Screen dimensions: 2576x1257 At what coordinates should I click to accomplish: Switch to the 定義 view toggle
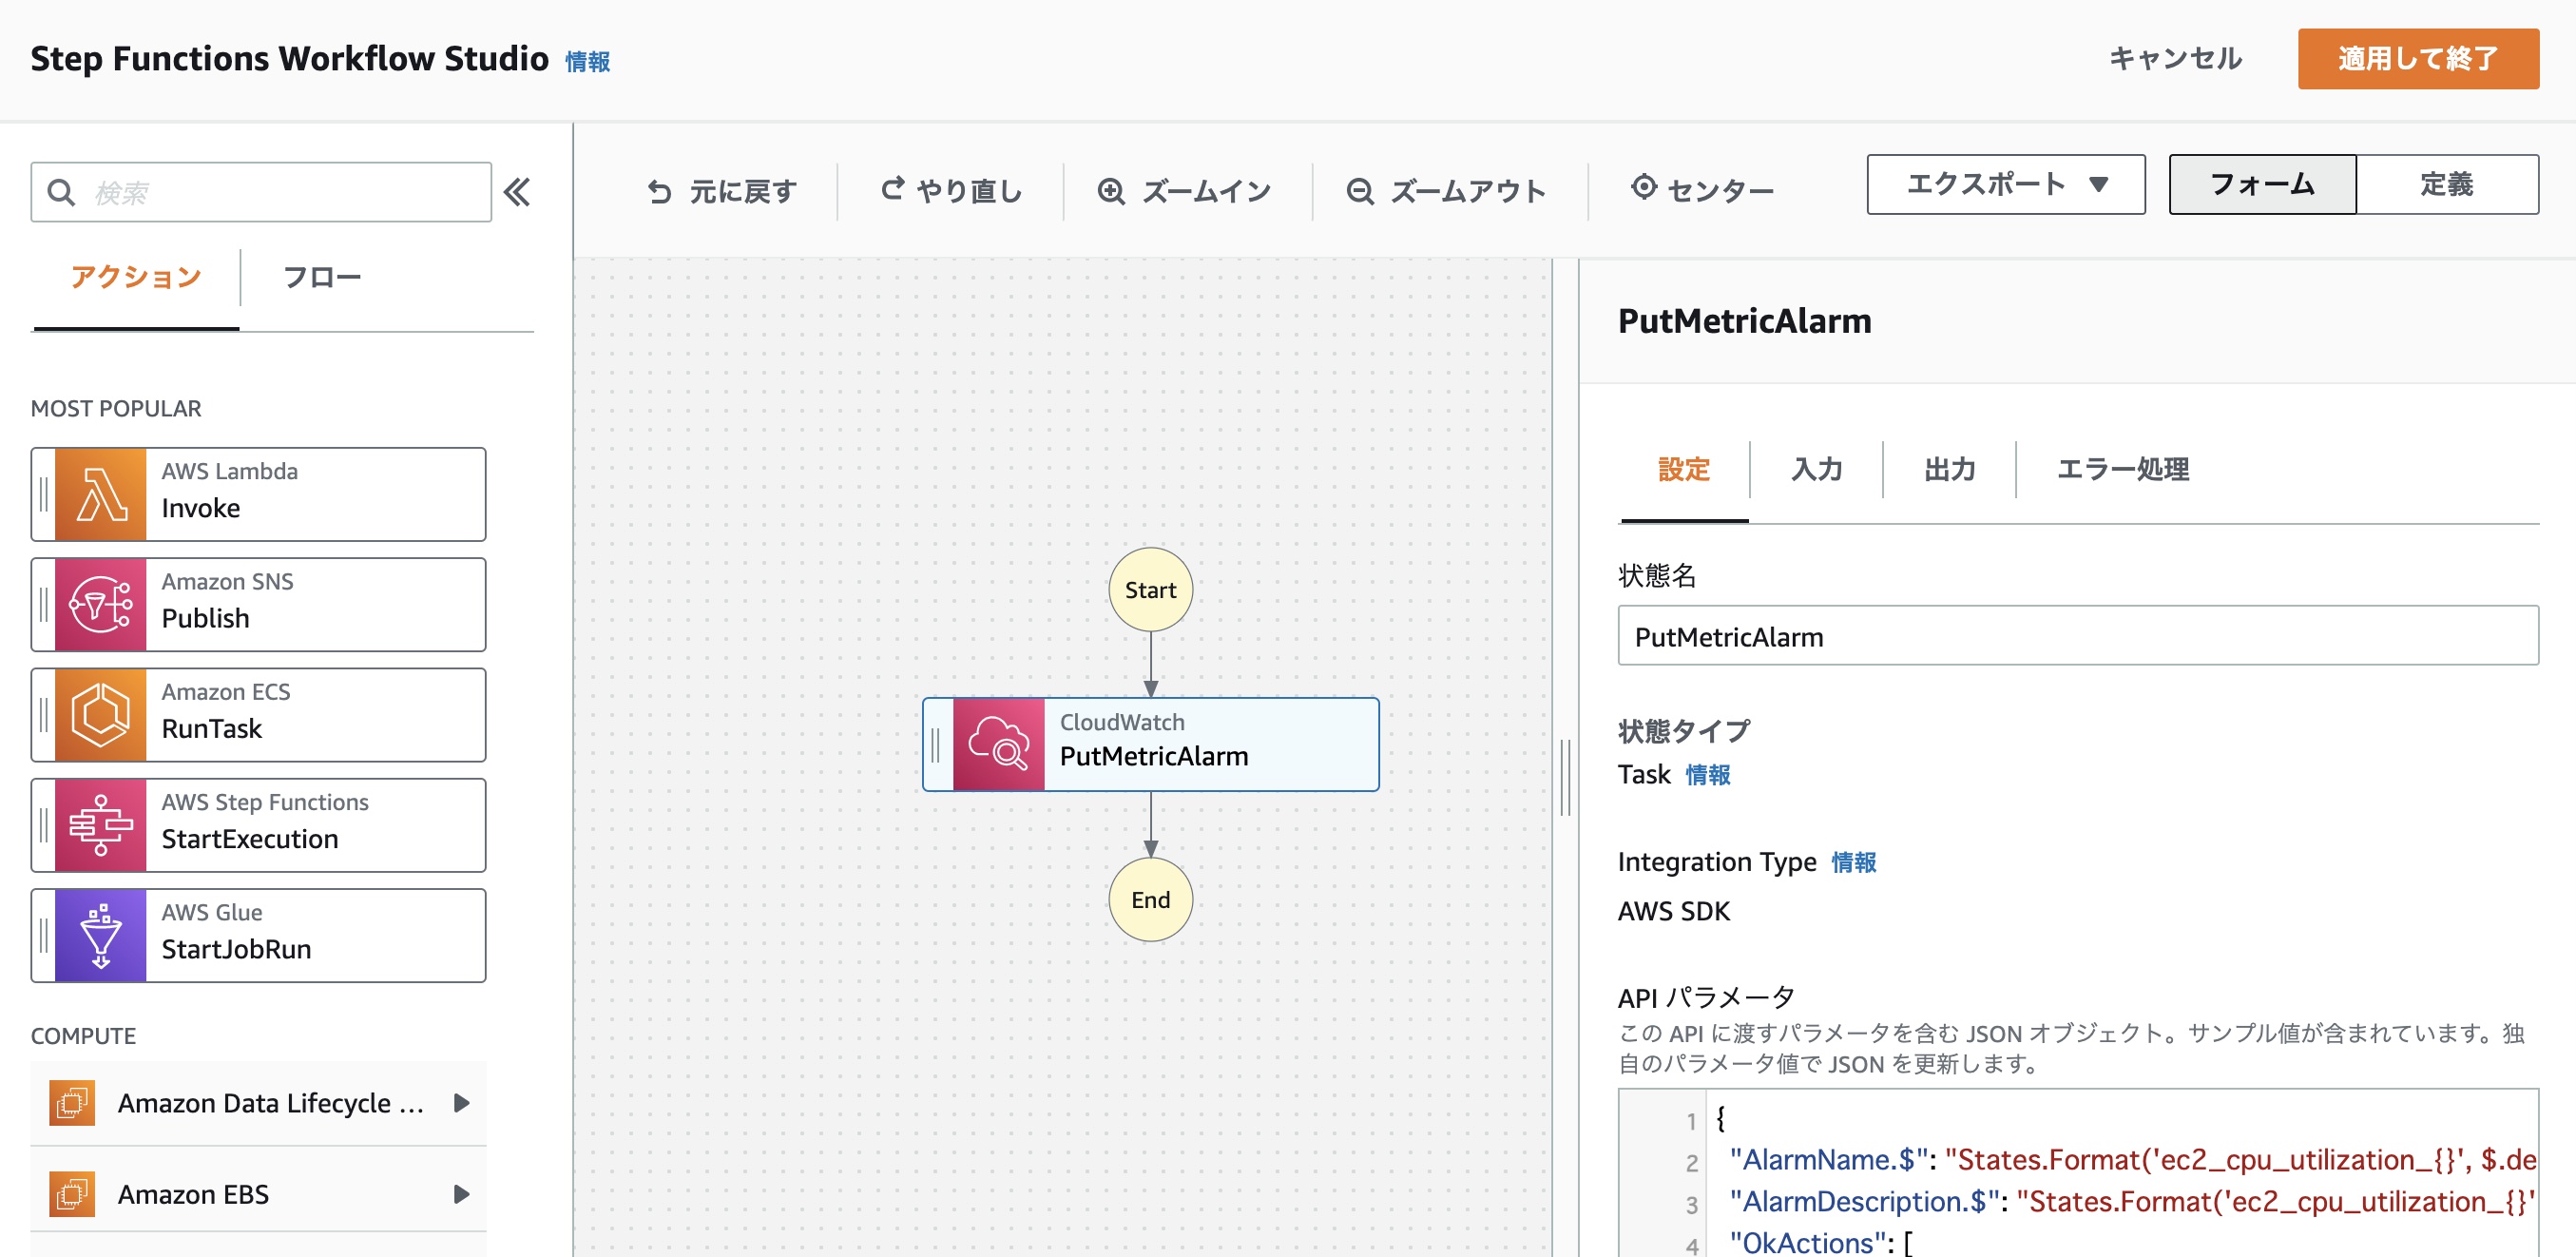click(x=2446, y=184)
